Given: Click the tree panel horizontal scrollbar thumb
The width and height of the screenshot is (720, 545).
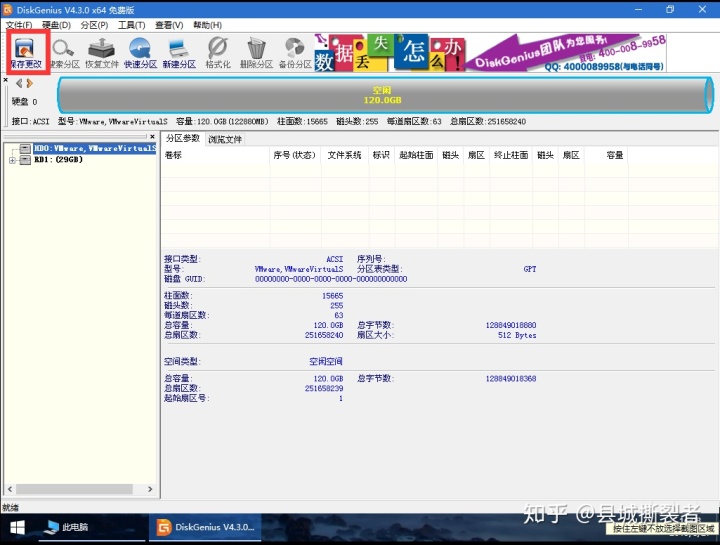Looking at the screenshot, I should [x=74, y=489].
